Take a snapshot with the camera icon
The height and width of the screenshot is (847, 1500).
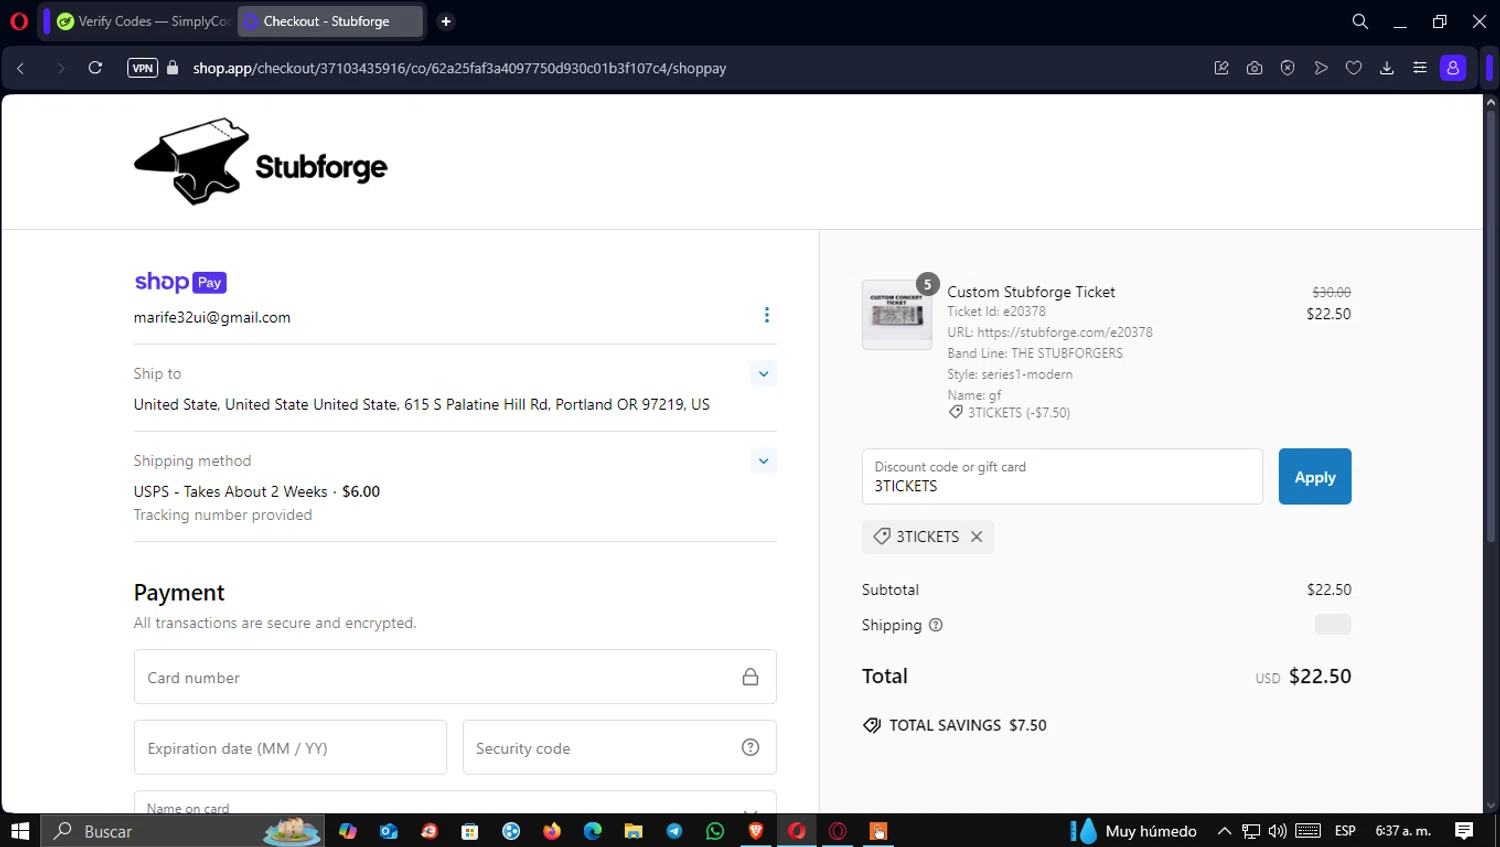pyautogui.click(x=1254, y=68)
